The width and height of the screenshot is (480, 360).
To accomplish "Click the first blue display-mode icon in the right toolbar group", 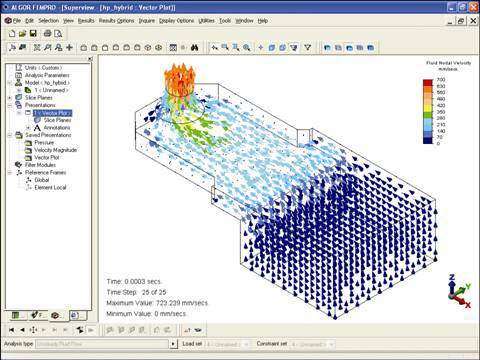I will click(x=327, y=48).
